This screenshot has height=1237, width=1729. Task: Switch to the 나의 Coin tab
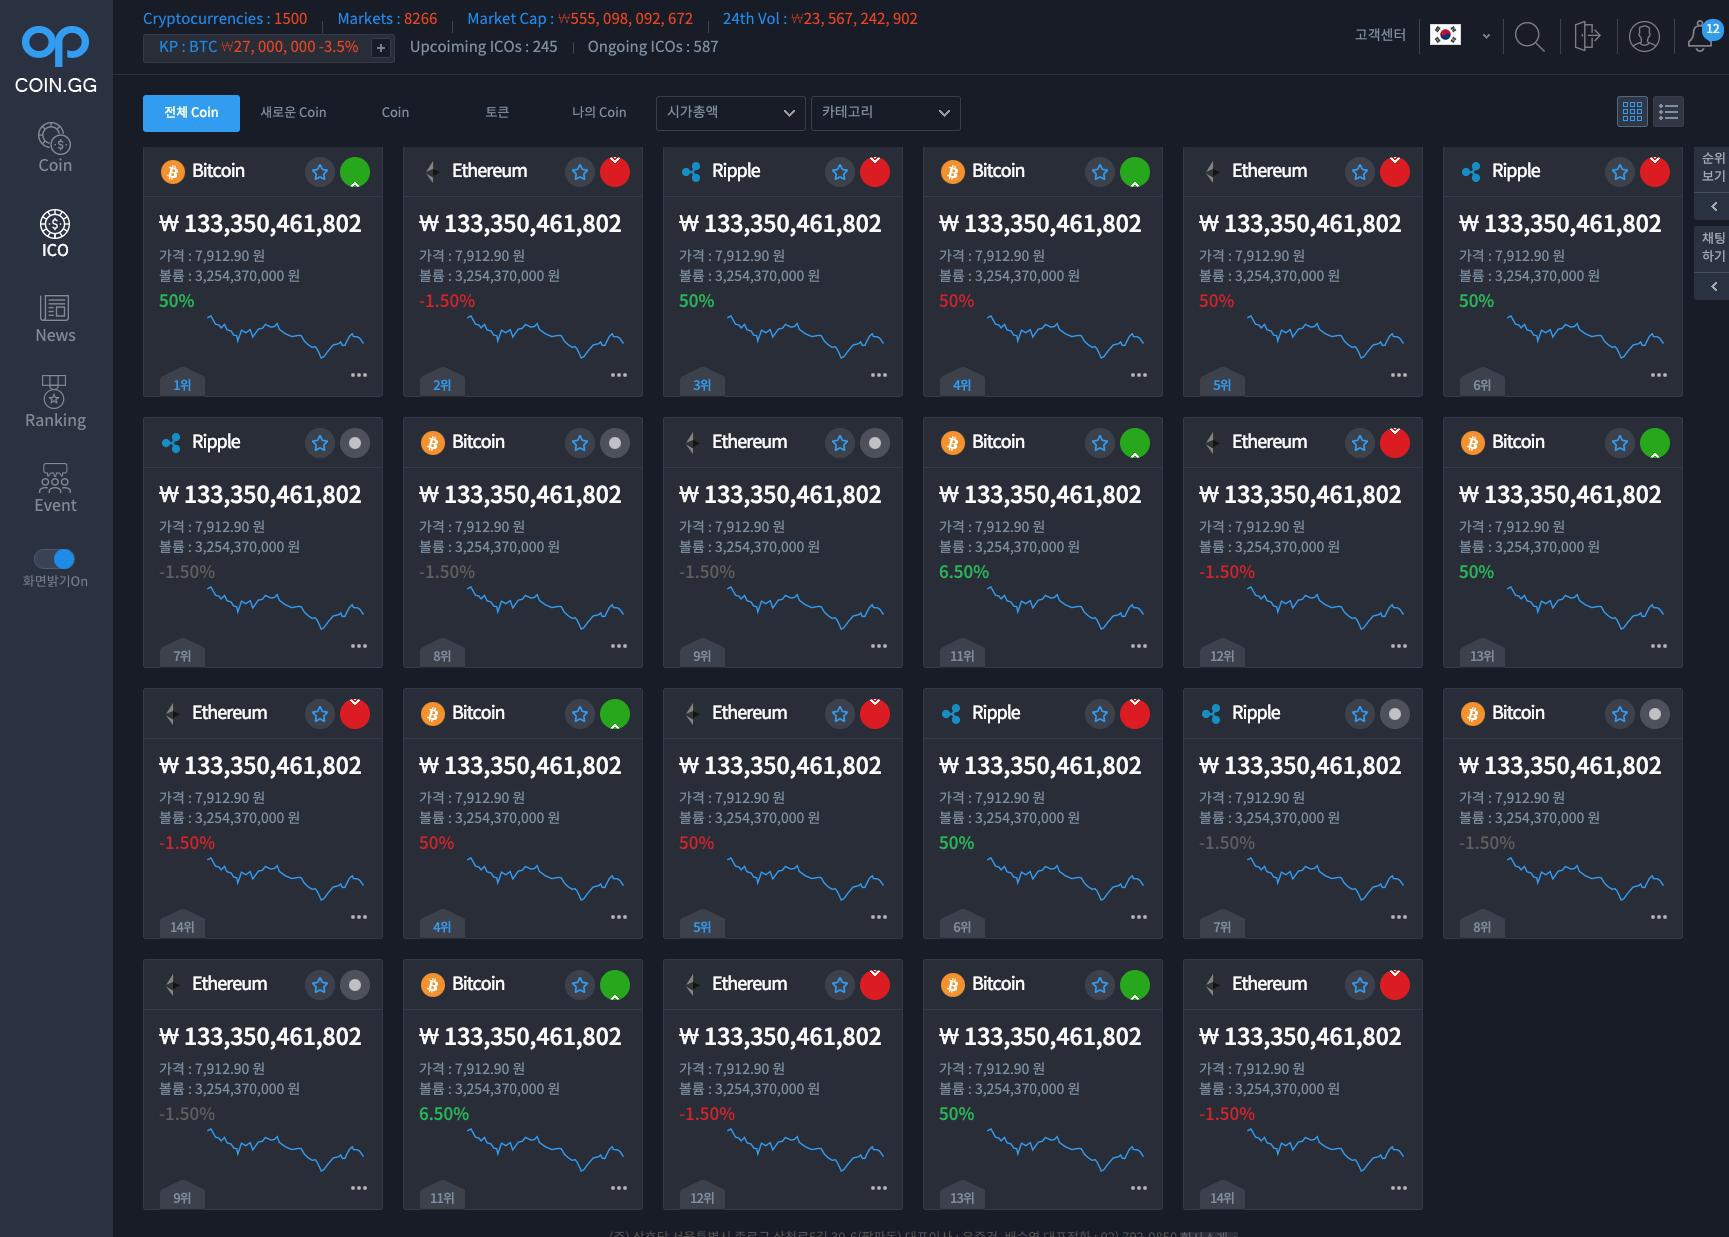tap(599, 113)
